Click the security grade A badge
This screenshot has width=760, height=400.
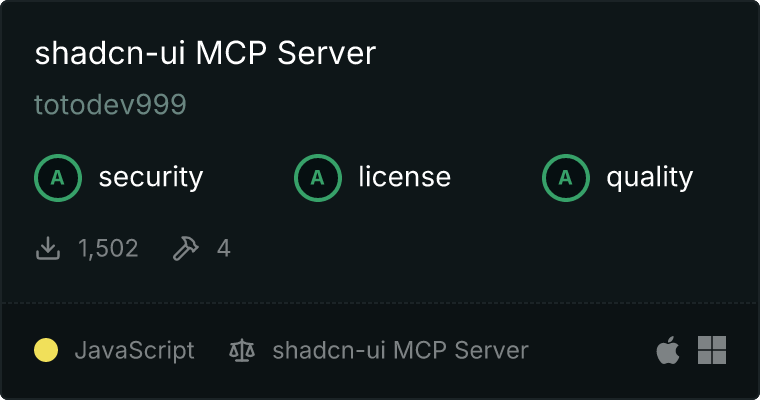pos(58,178)
